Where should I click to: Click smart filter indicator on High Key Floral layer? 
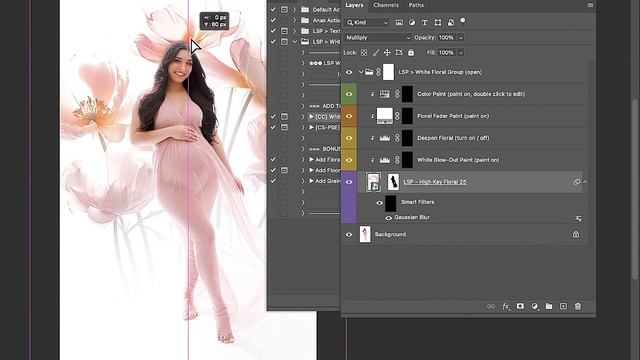(x=577, y=182)
